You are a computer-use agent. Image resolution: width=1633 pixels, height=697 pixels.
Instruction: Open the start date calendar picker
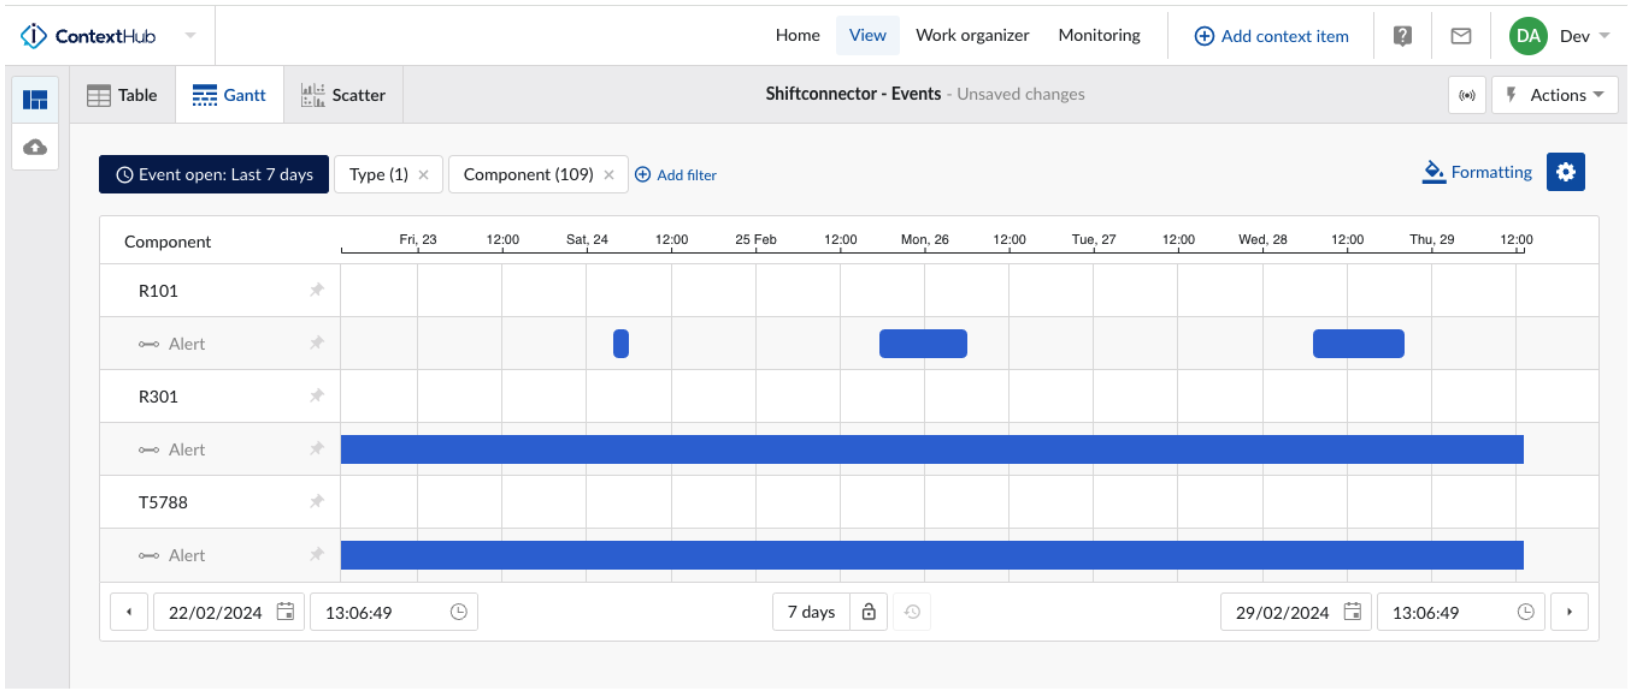[286, 612]
